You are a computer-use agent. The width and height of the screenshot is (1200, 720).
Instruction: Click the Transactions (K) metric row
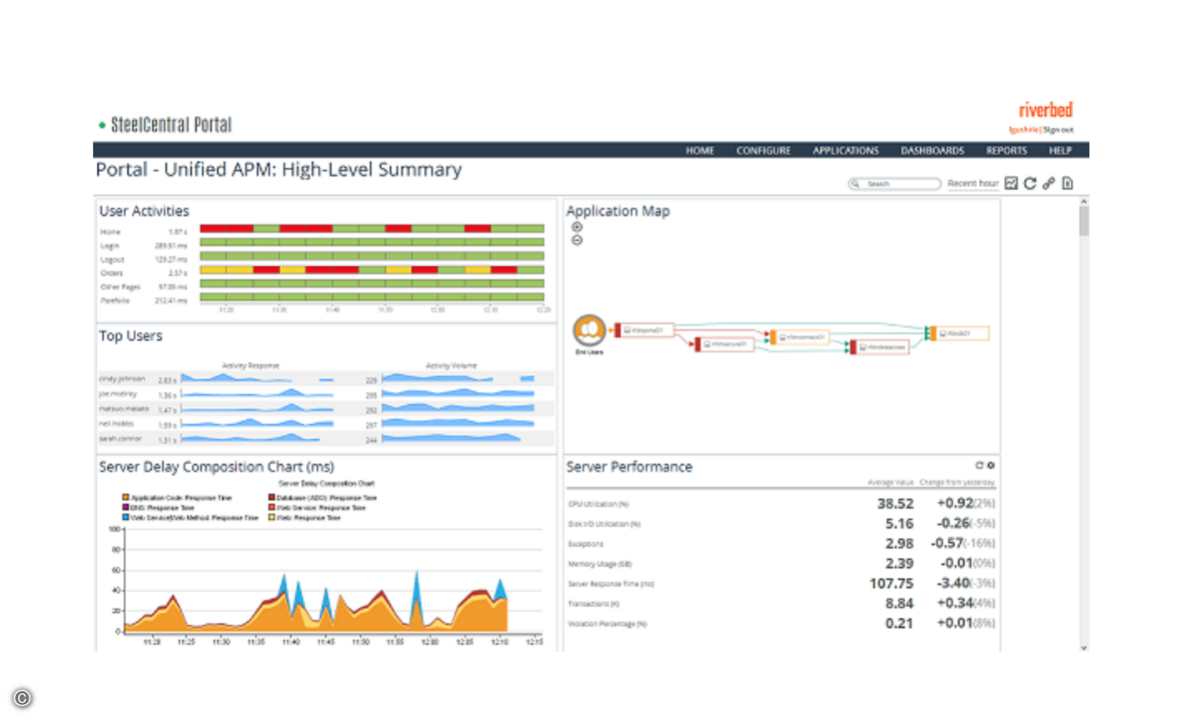(x=782, y=604)
